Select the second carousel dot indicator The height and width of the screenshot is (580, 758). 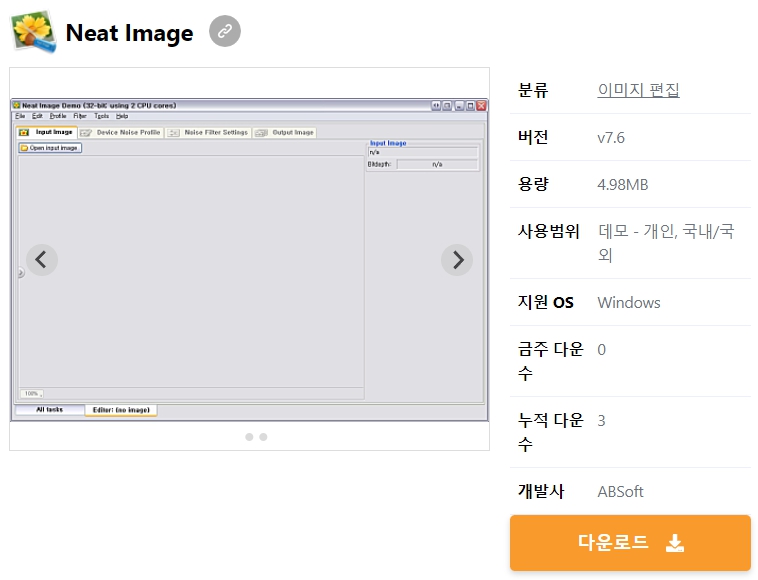tap(263, 437)
